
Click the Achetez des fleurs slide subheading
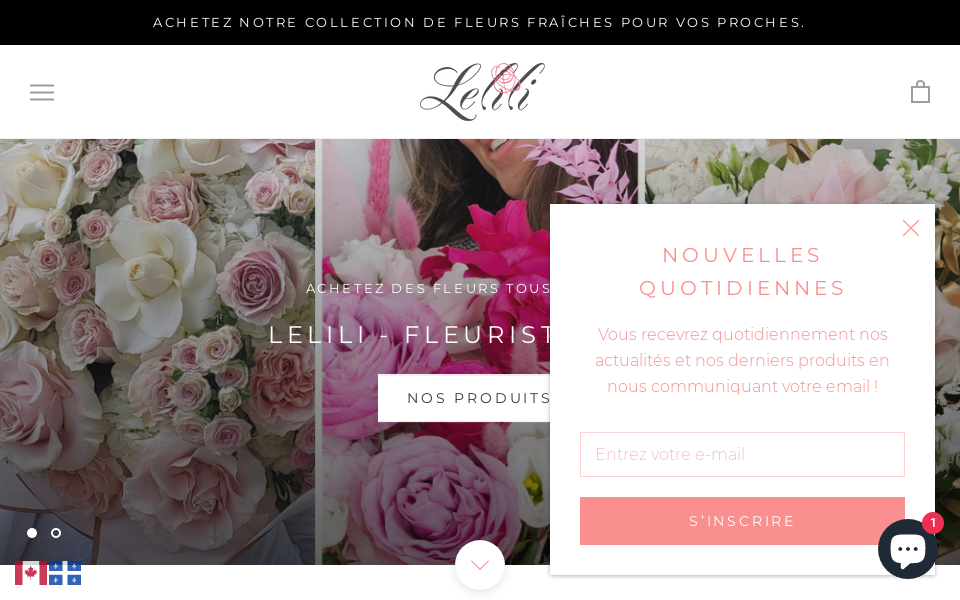[x=428, y=288]
